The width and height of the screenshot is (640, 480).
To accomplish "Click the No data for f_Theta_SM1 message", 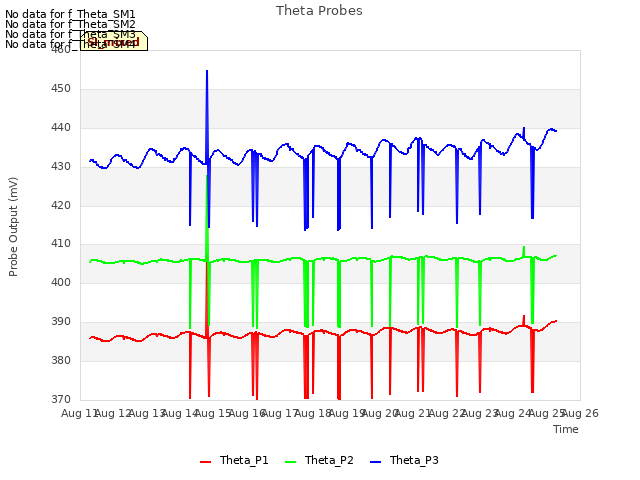I will click(70, 14).
